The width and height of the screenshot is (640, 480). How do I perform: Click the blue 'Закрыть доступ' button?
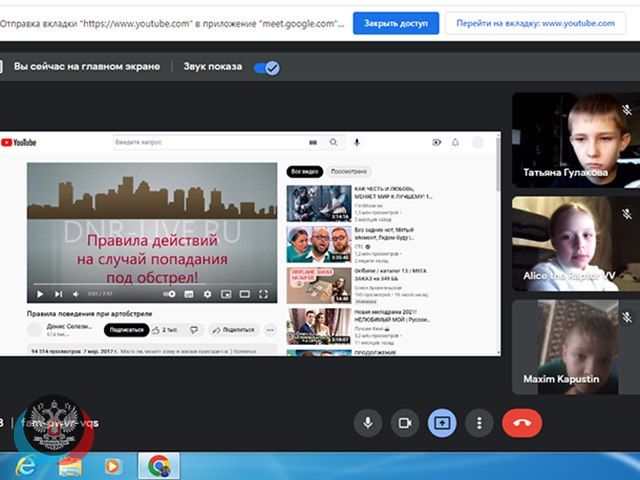[396, 23]
